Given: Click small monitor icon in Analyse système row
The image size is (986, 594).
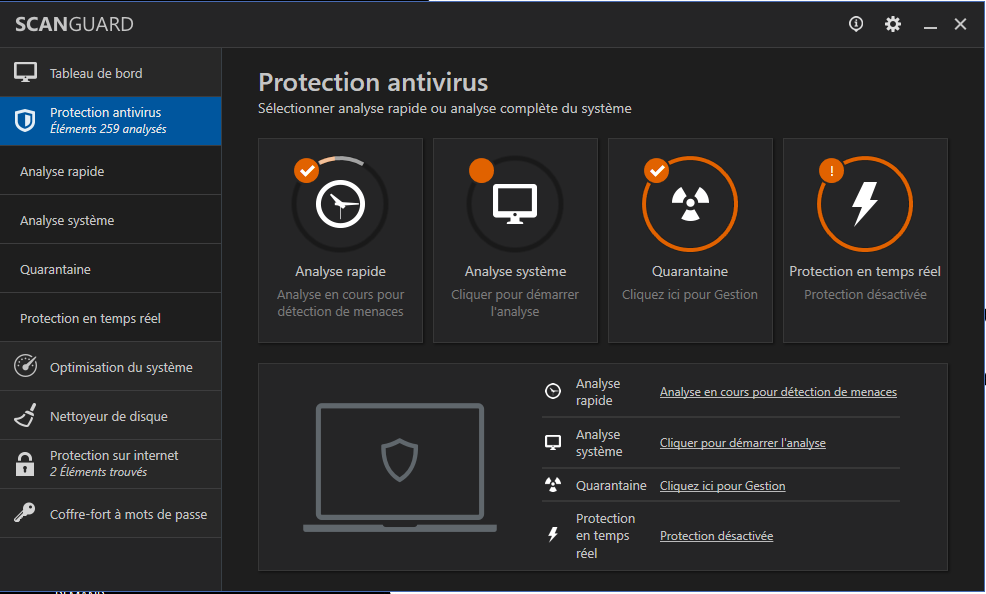Looking at the screenshot, I should (x=553, y=443).
